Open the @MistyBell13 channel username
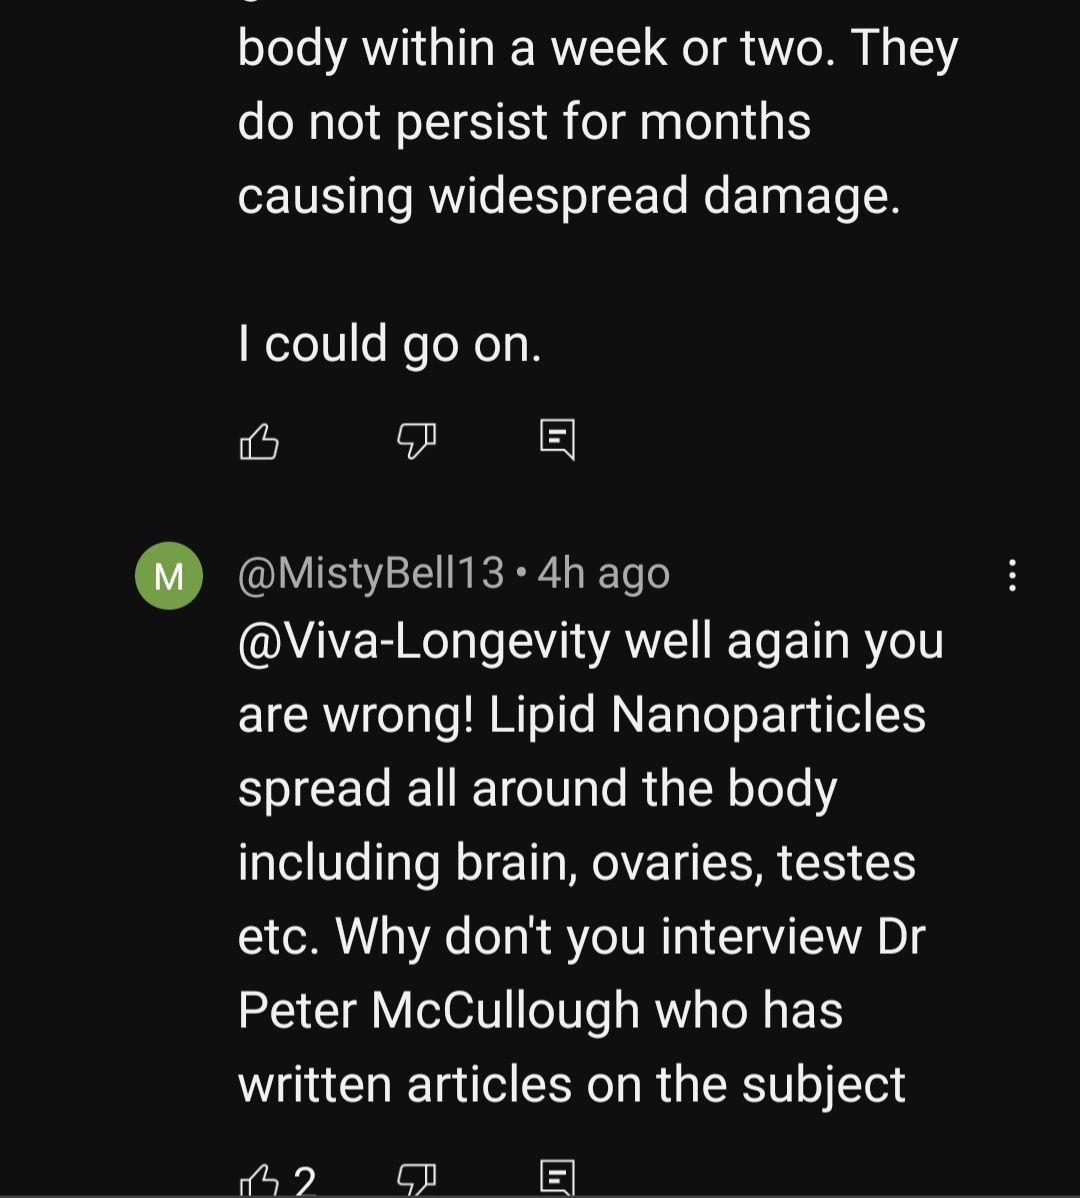The width and height of the screenshot is (1080, 1198). [x=371, y=574]
